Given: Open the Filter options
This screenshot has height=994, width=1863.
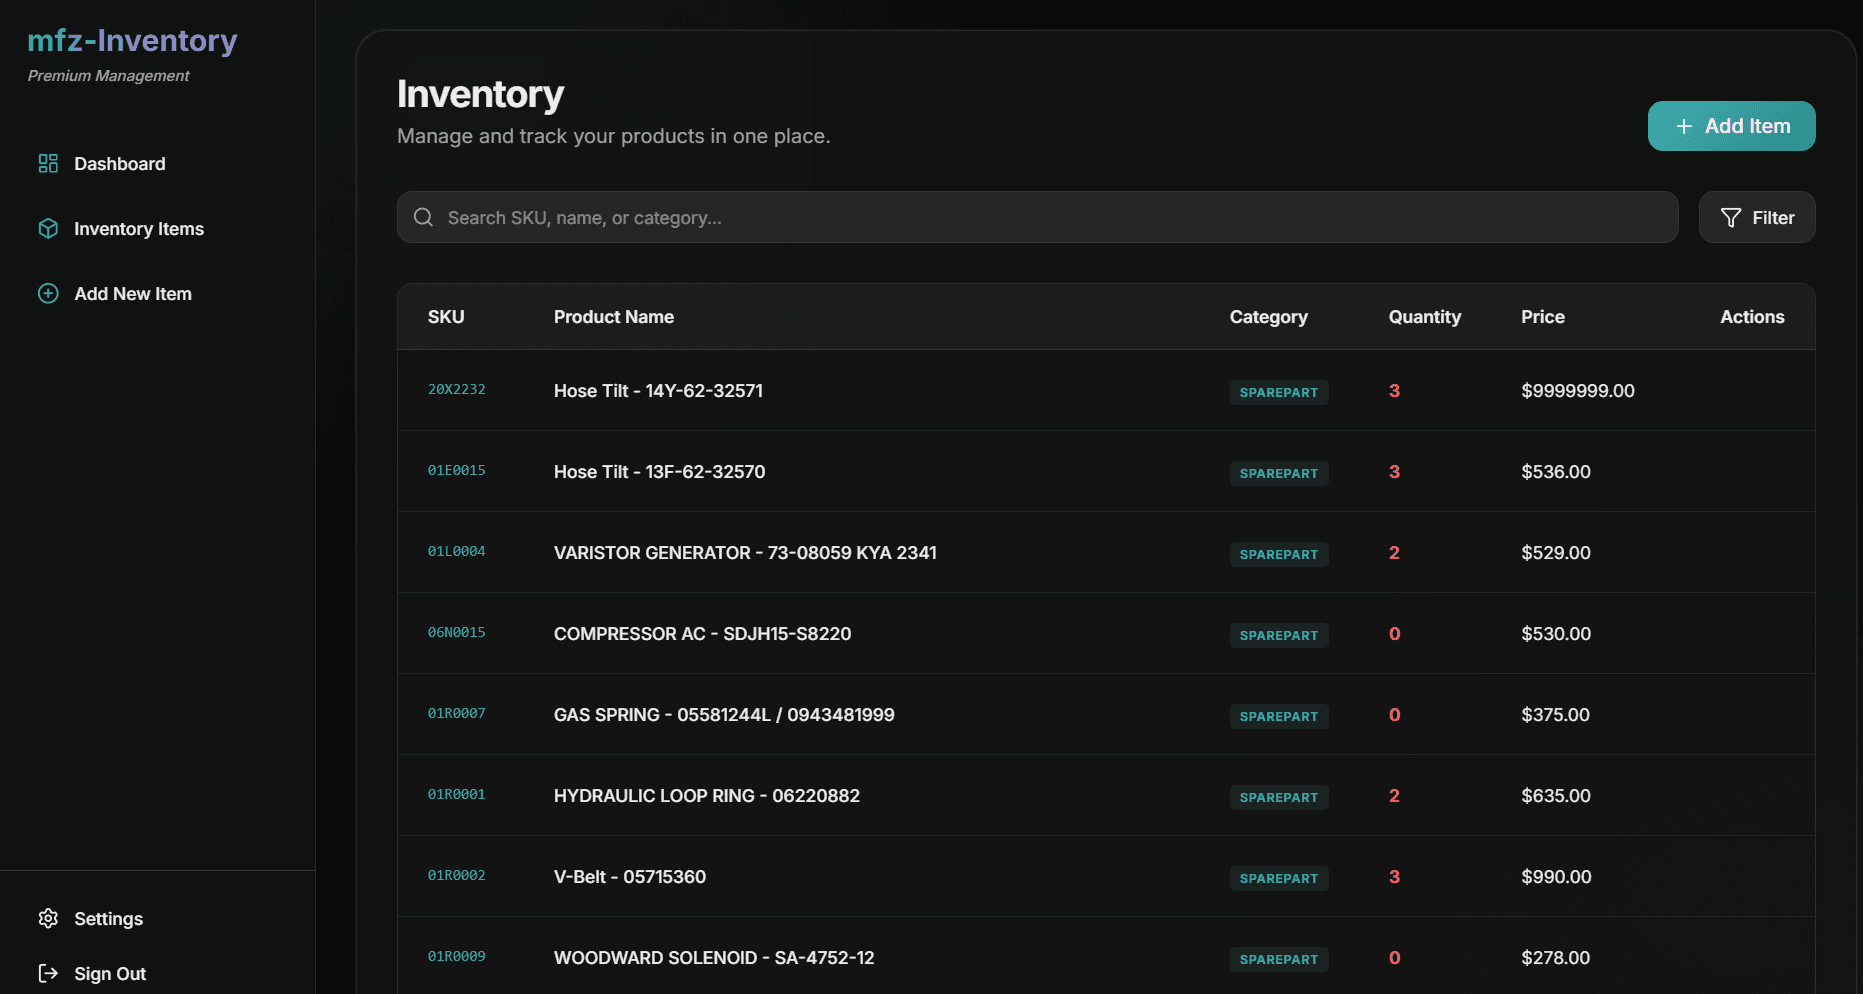Looking at the screenshot, I should 1757,217.
